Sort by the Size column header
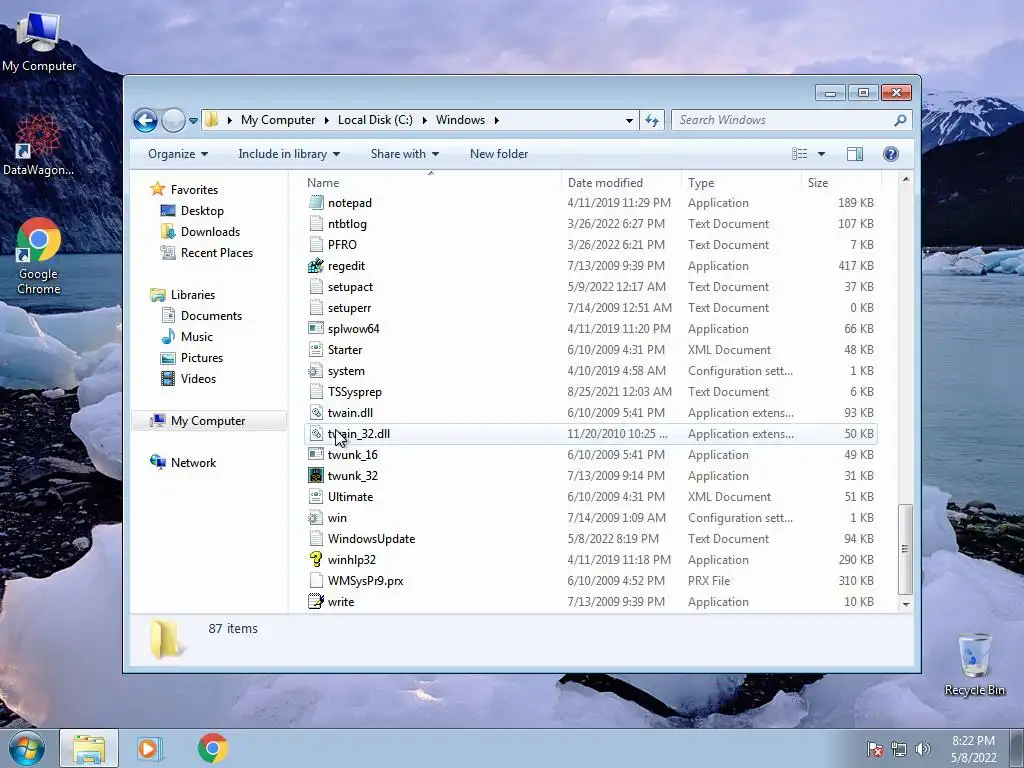The height and width of the screenshot is (768, 1024). tap(818, 183)
